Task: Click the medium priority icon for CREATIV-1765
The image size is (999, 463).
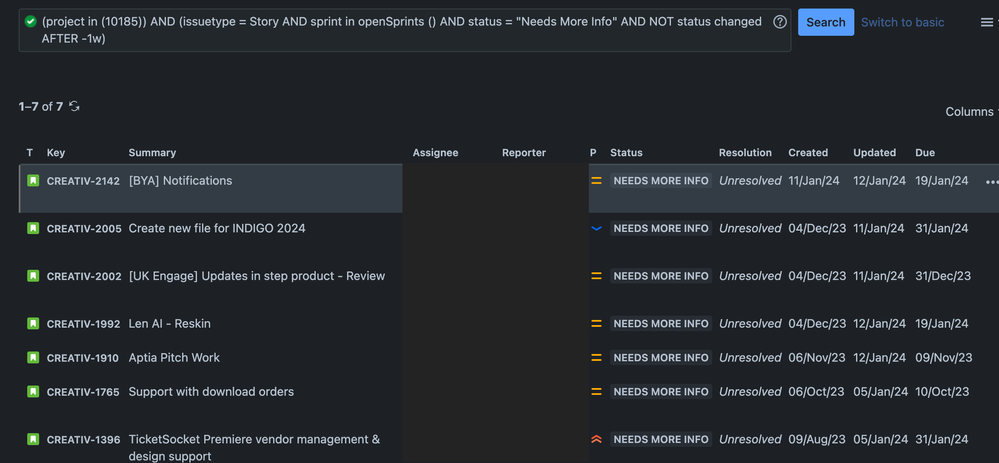Action: click(x=596, y=392)
